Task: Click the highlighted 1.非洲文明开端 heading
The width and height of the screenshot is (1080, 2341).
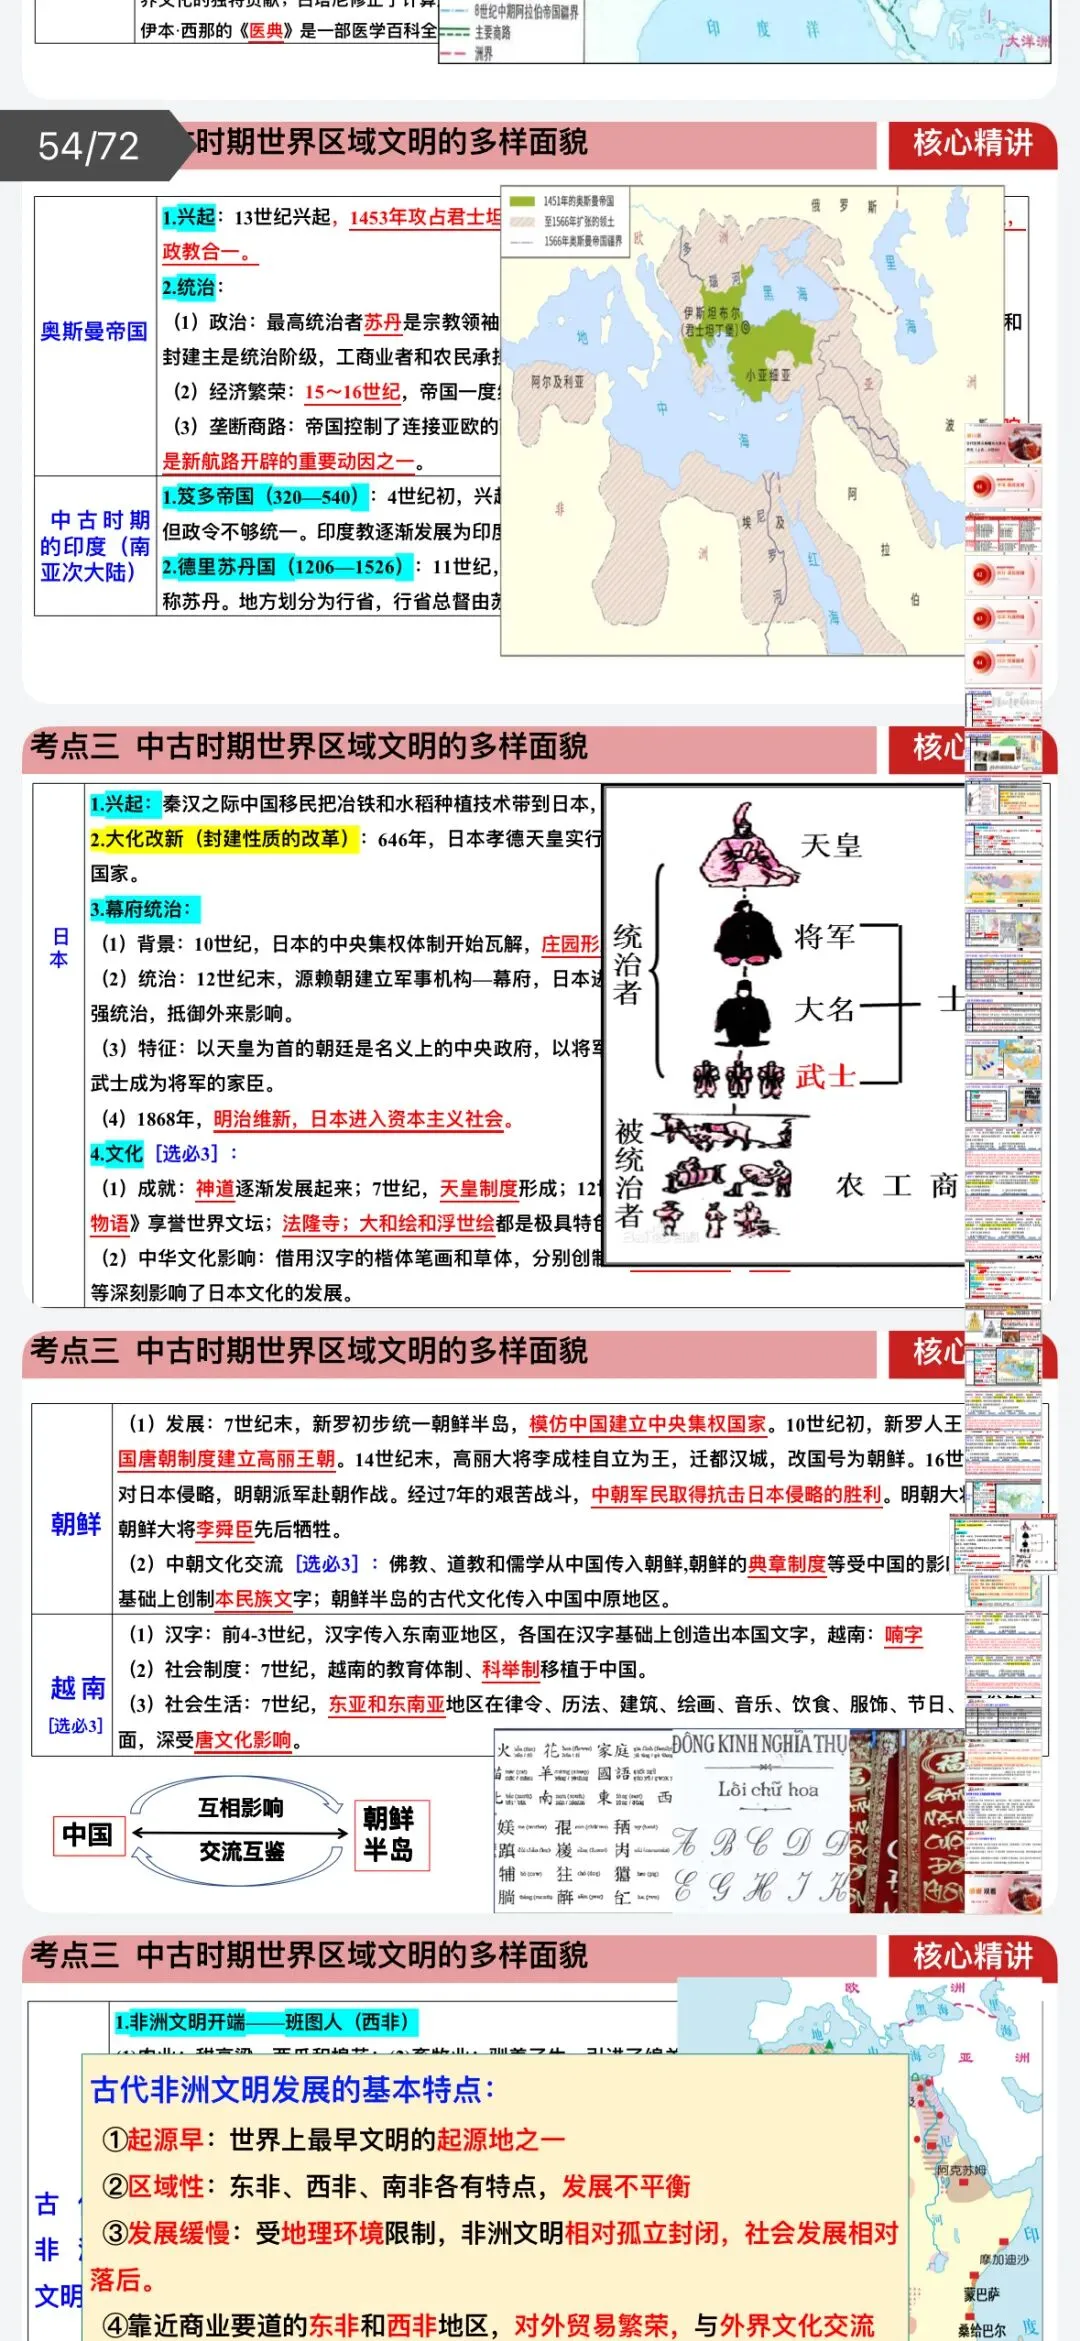Action: 264,2022
